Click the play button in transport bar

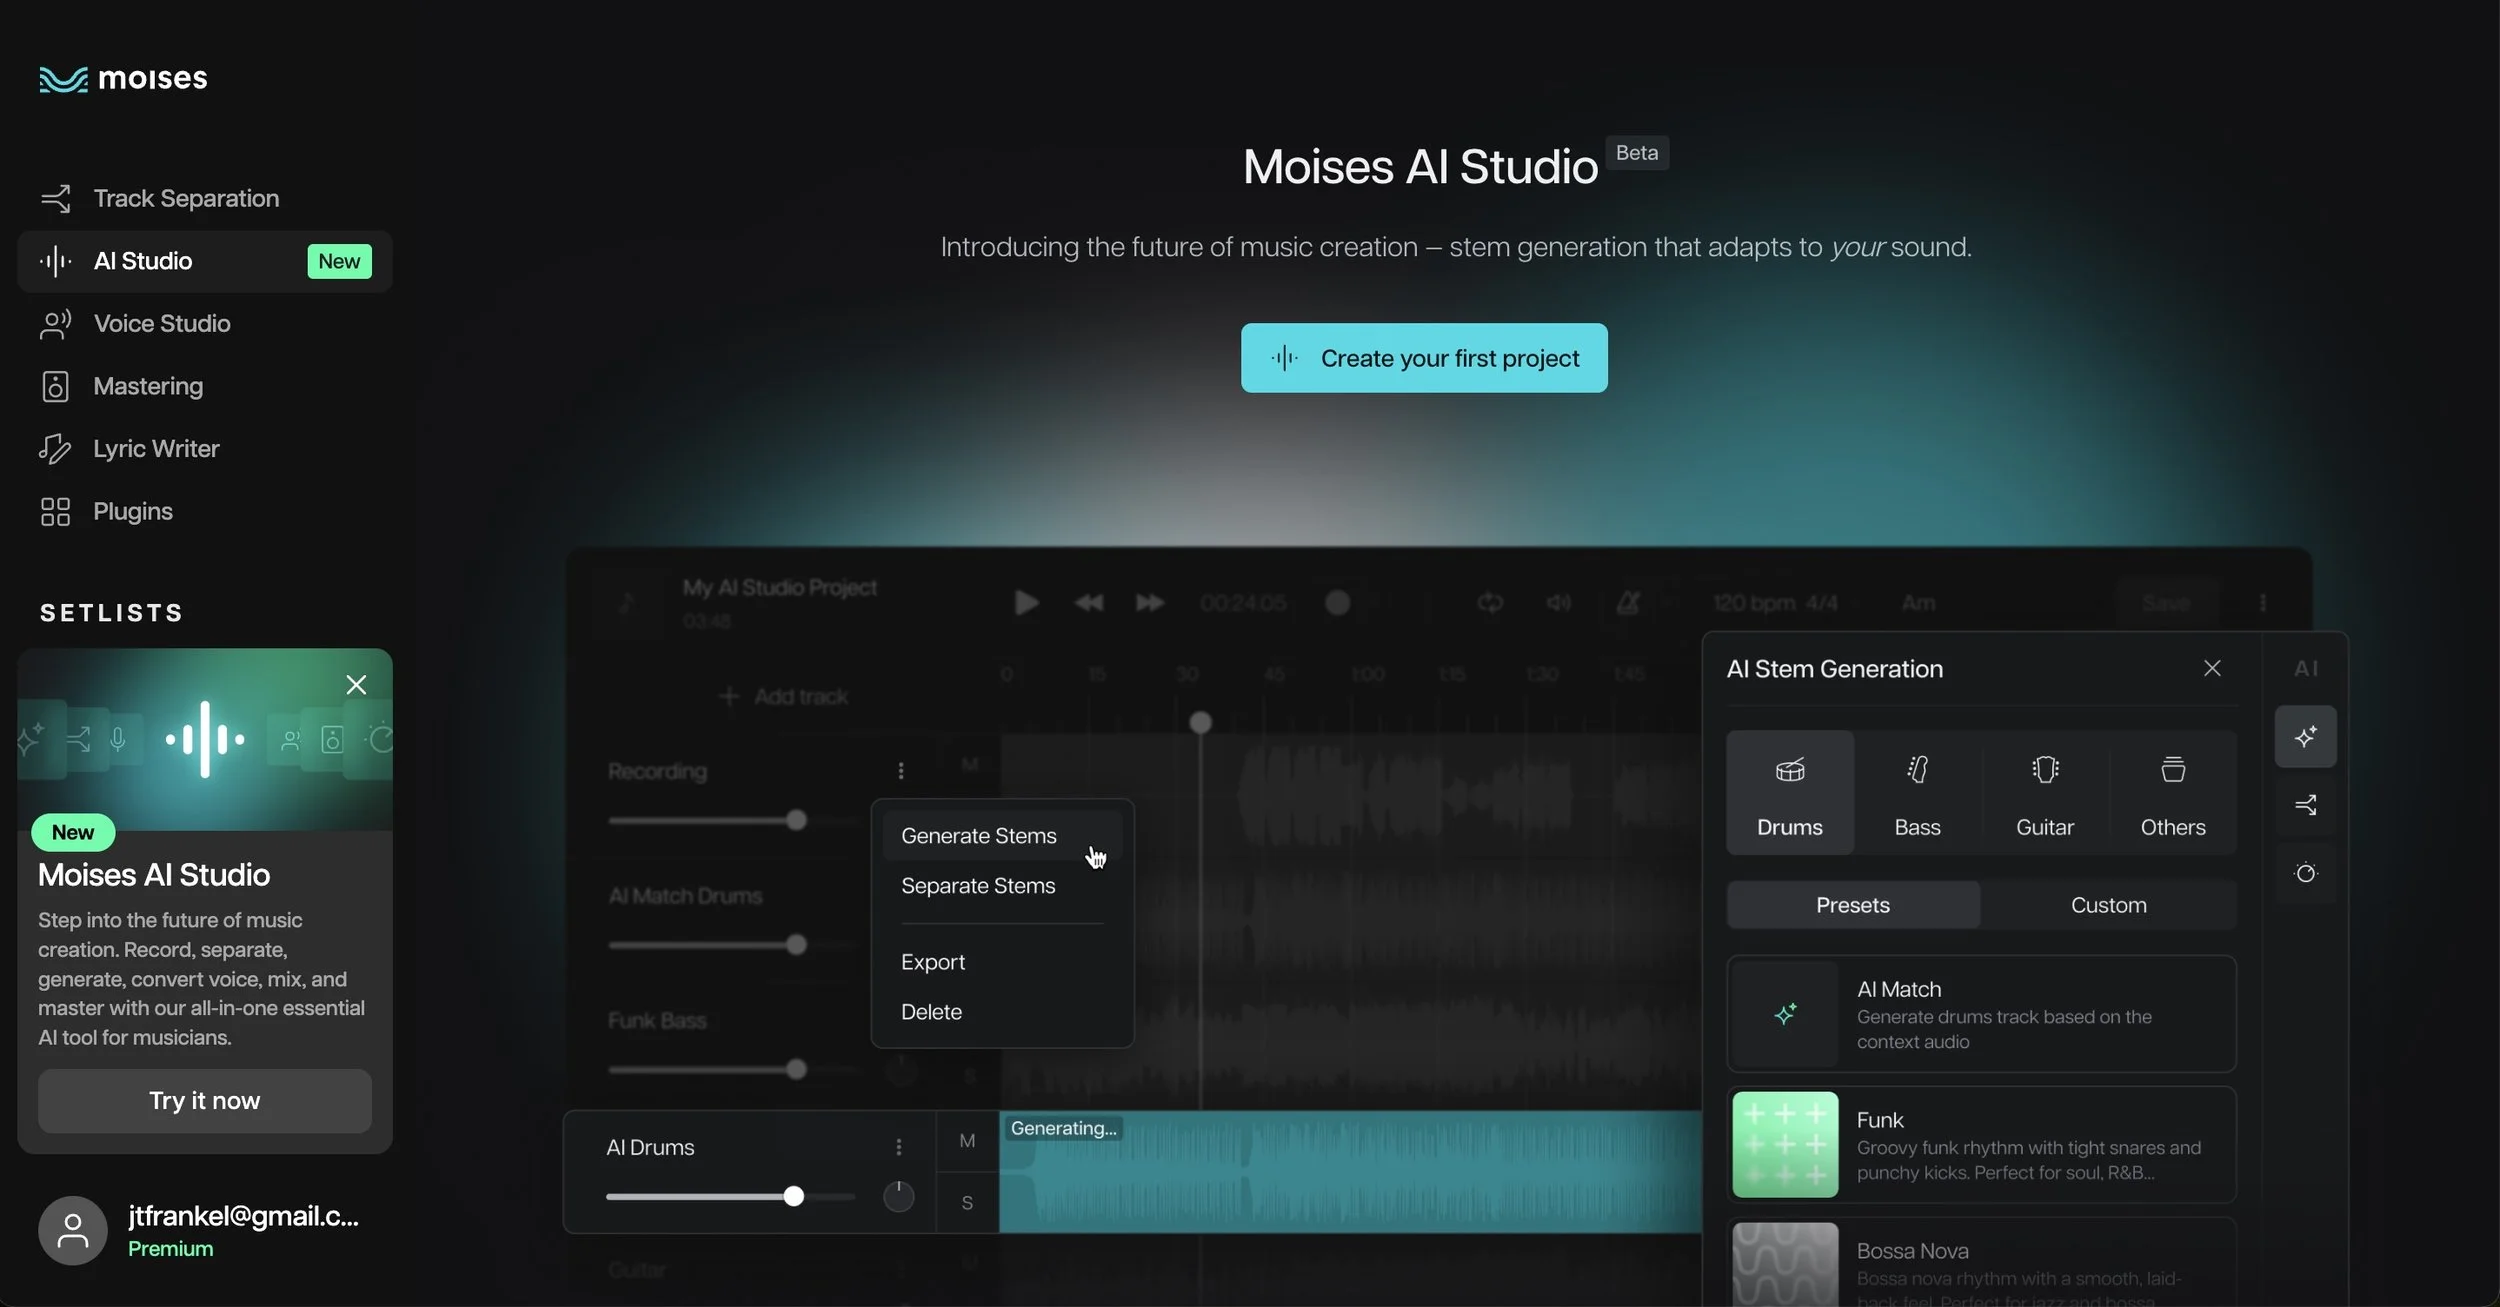click(1026, 603)
